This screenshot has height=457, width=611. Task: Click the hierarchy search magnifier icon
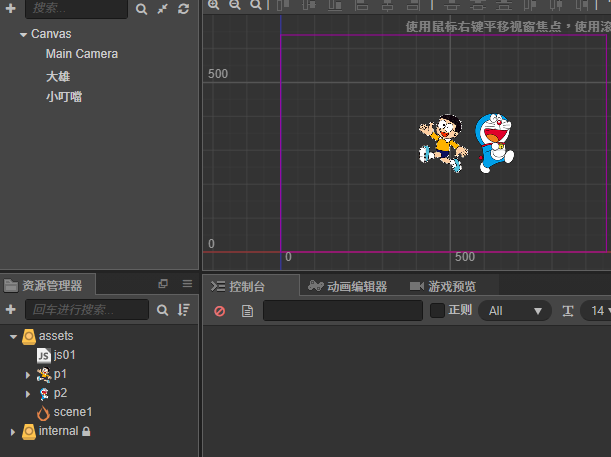point(141,9)
